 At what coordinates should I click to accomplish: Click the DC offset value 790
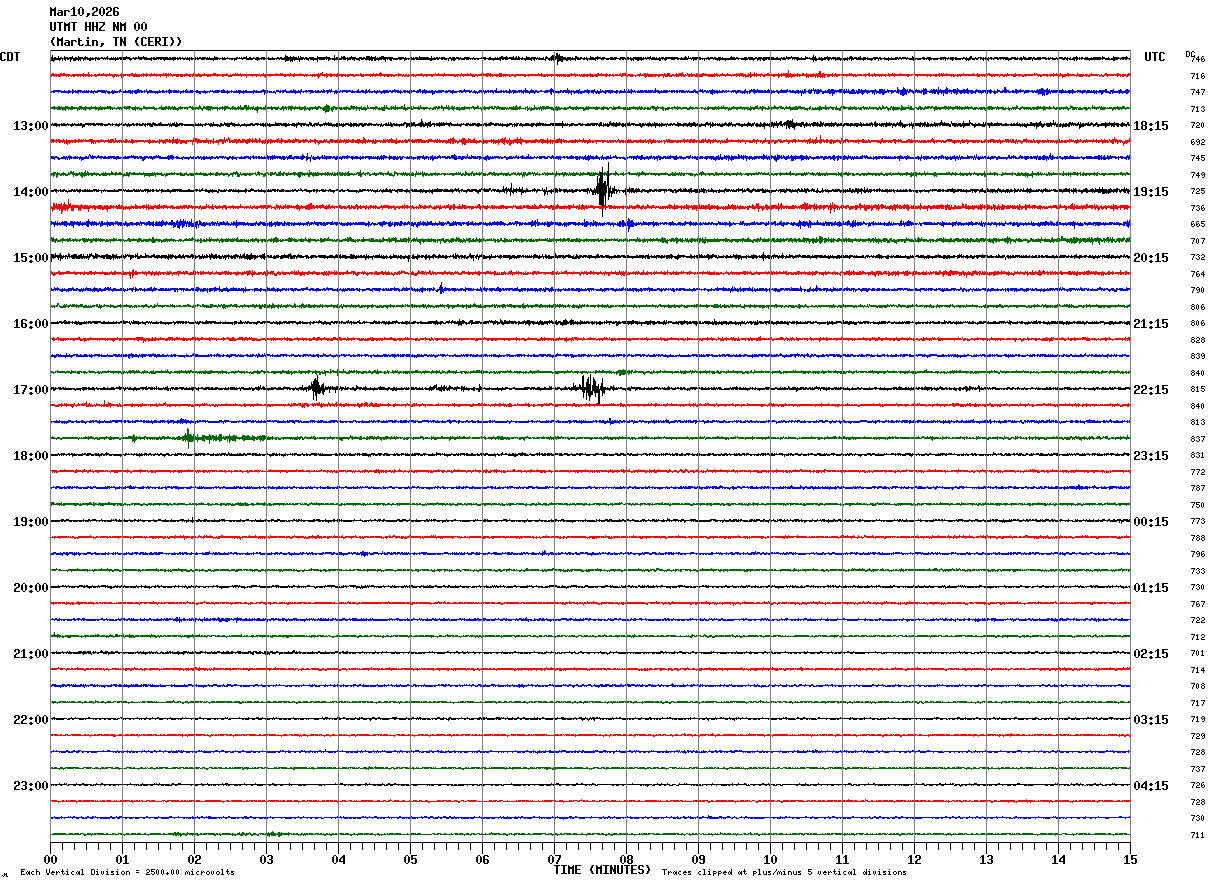point(1197,291)
